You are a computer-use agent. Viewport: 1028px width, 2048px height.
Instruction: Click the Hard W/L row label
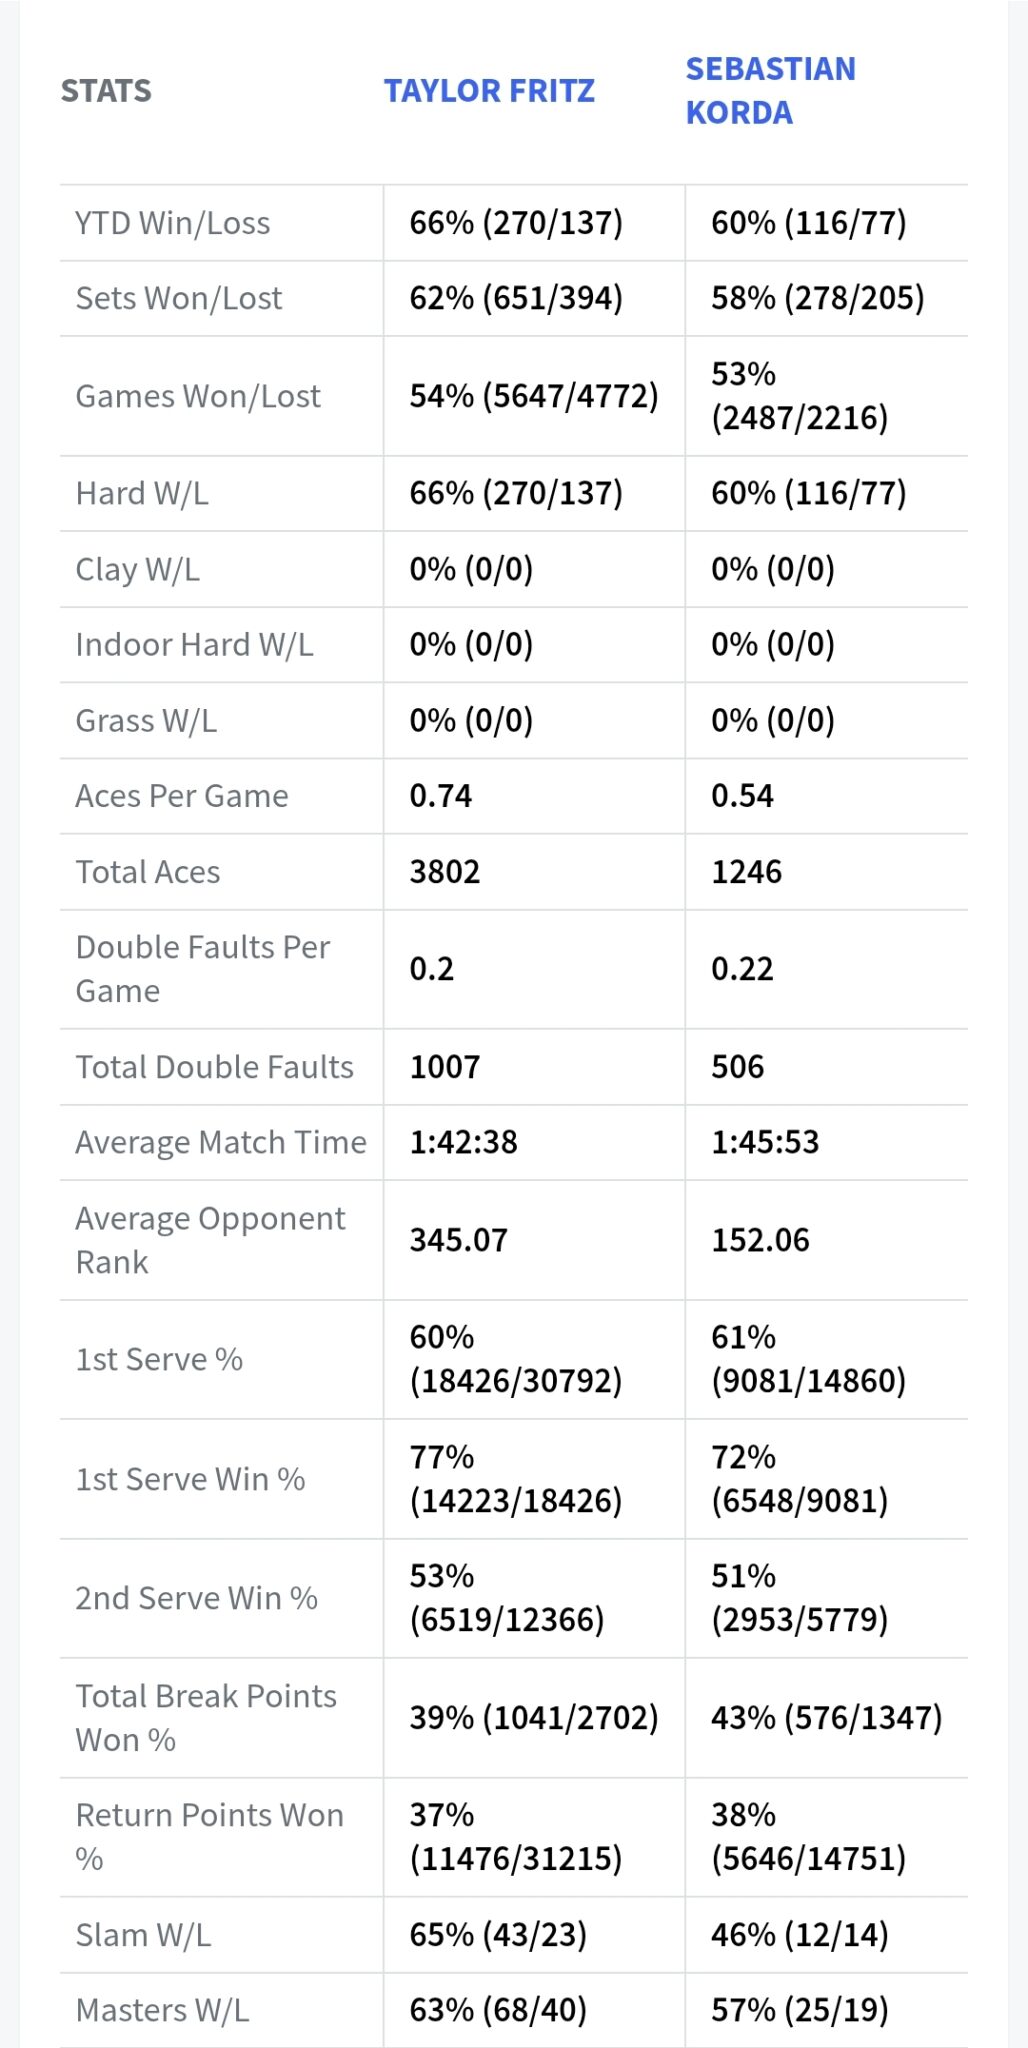point(142,493)
